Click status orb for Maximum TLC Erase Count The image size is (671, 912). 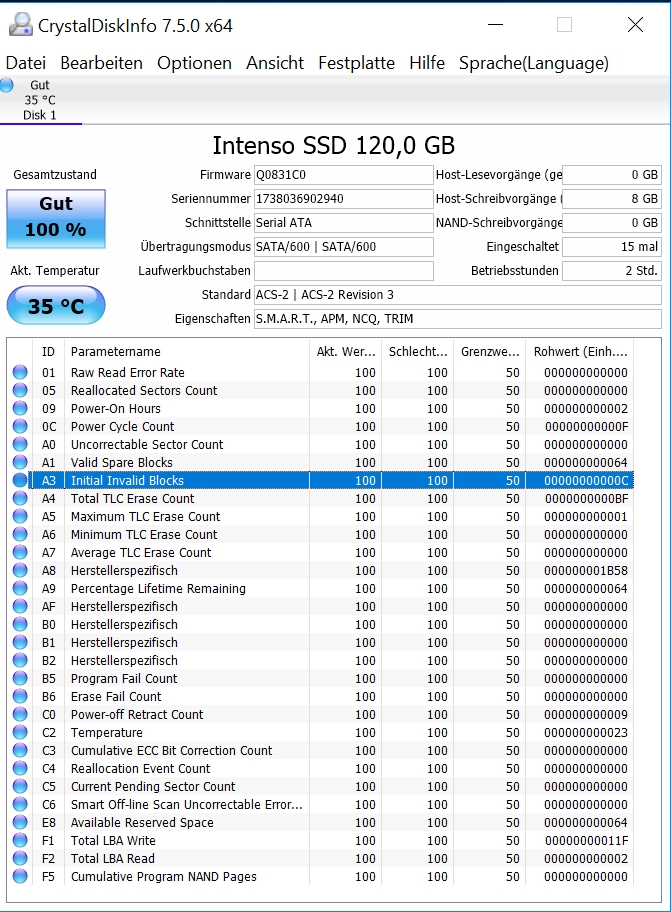(x=20, y=516)
